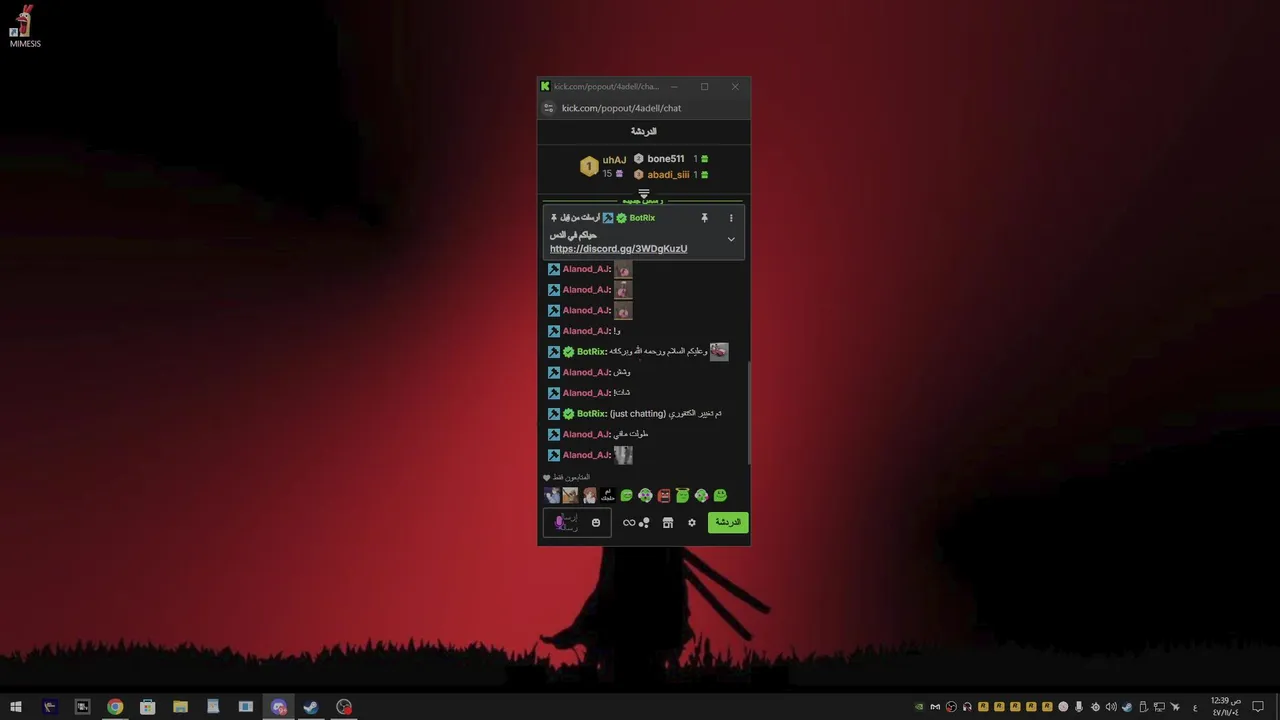
Task: Open the Windows Start menu
Action: point(16,707)
